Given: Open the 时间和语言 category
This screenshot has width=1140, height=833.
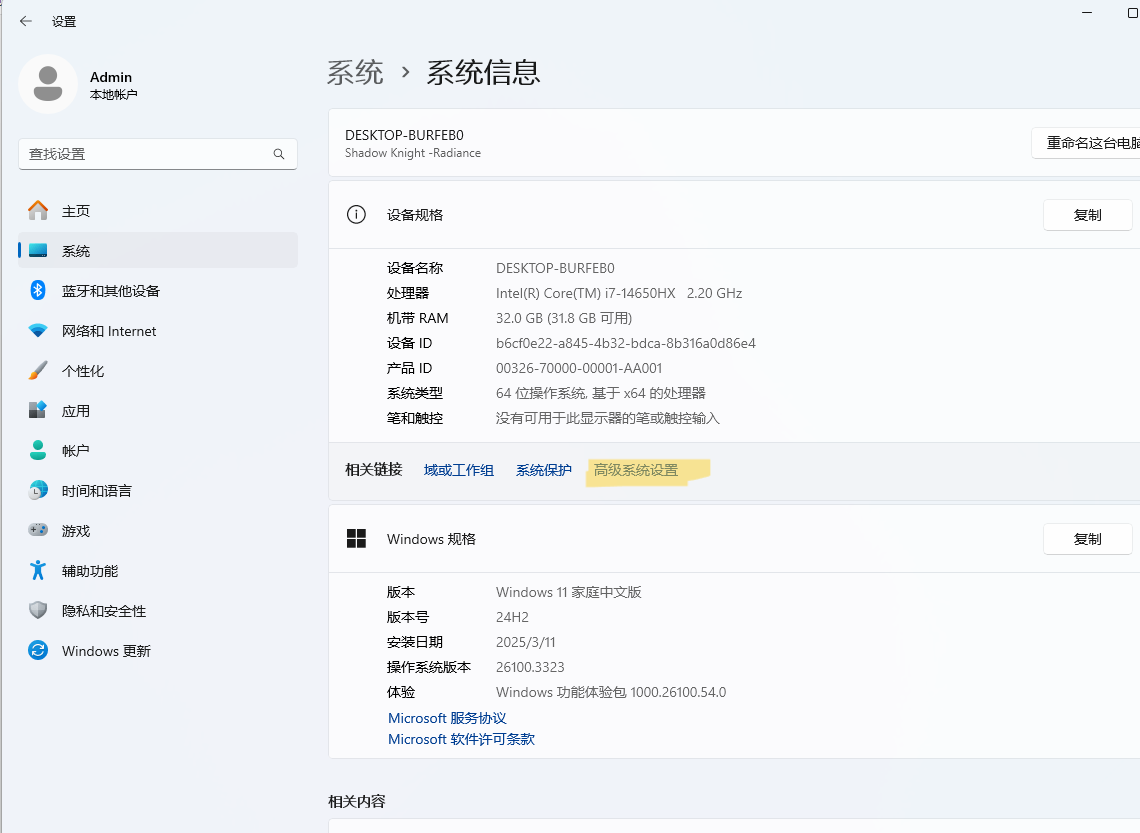Looking at the screenshot, I should (158, 491).
